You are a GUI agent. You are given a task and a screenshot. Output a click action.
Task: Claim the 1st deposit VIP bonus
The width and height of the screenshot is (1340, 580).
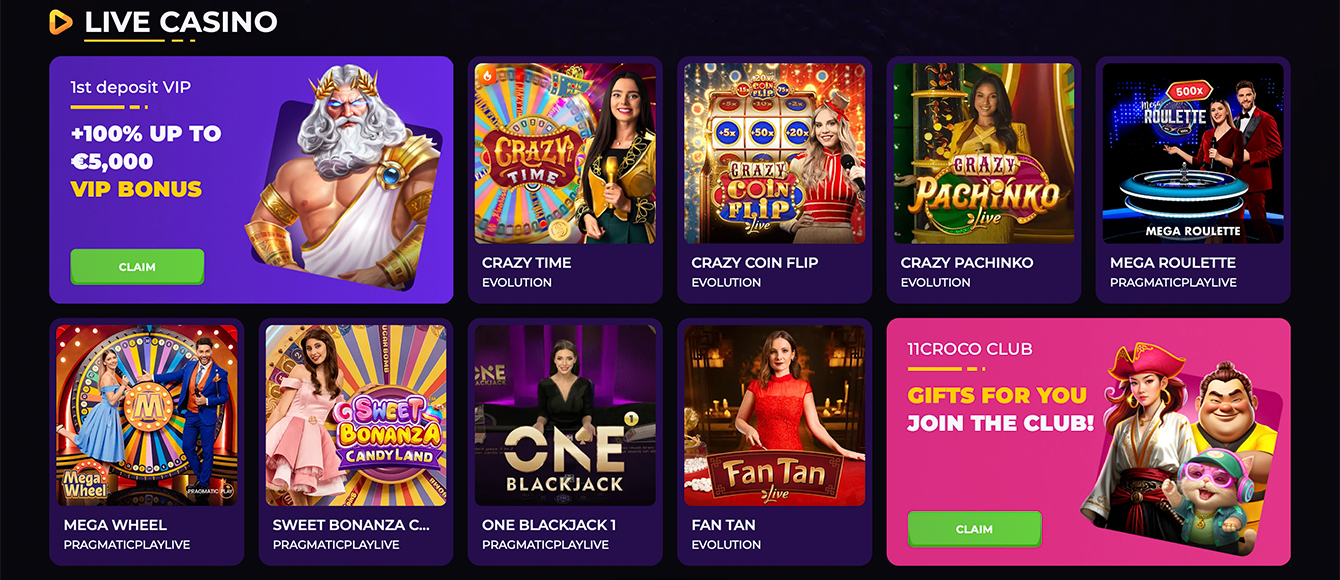[x=137, y=267]
